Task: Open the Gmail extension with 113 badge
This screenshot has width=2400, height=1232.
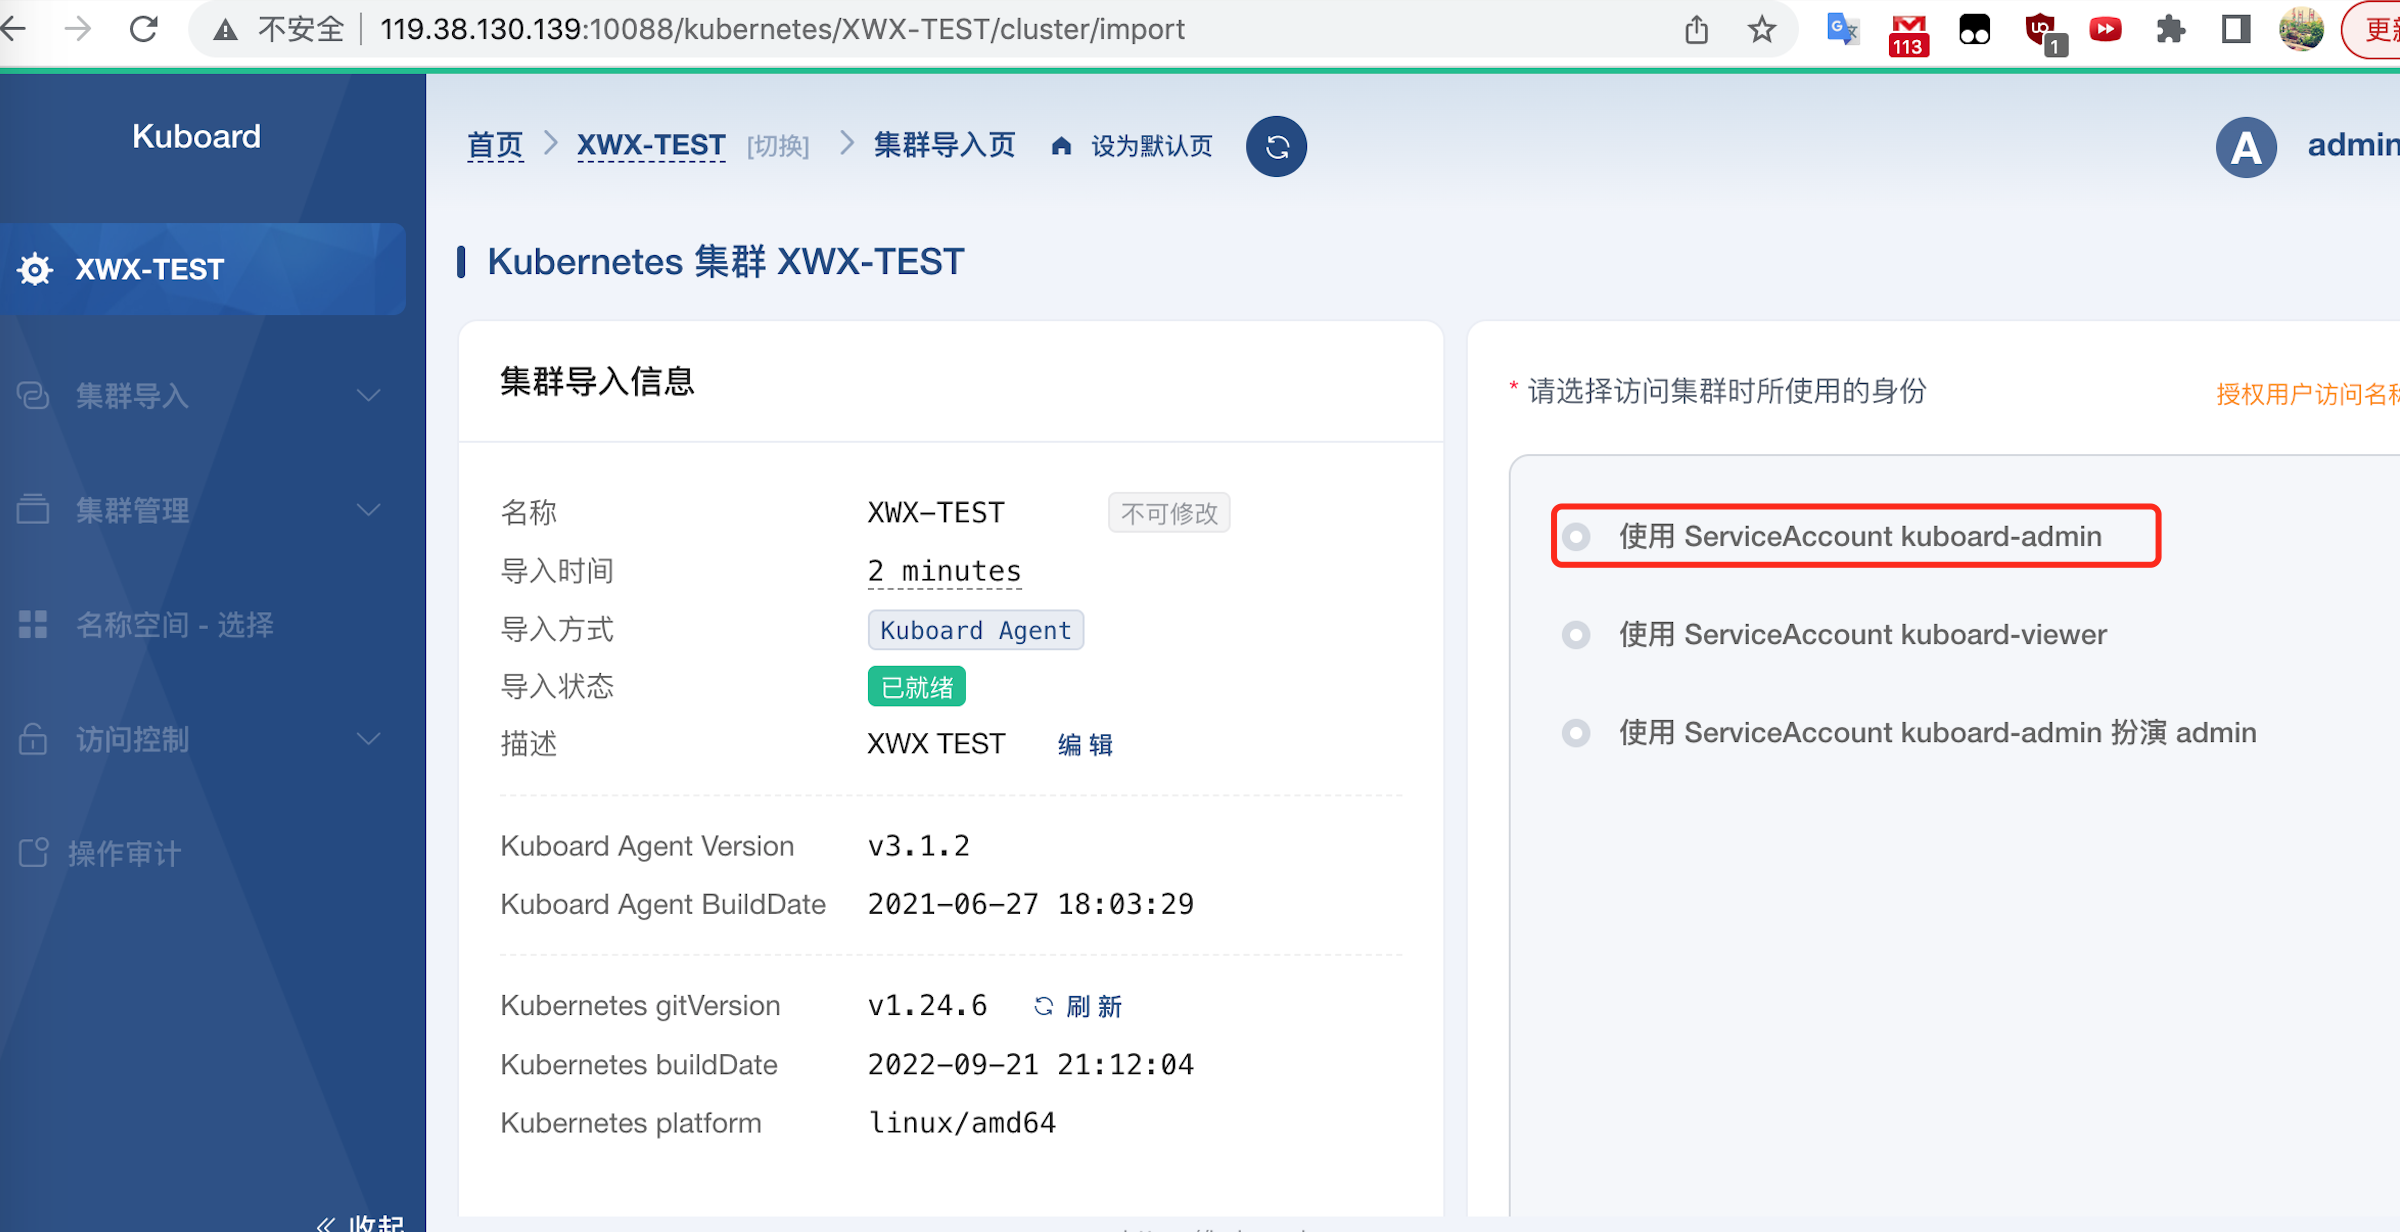Action: click(x=1908, y=32)
